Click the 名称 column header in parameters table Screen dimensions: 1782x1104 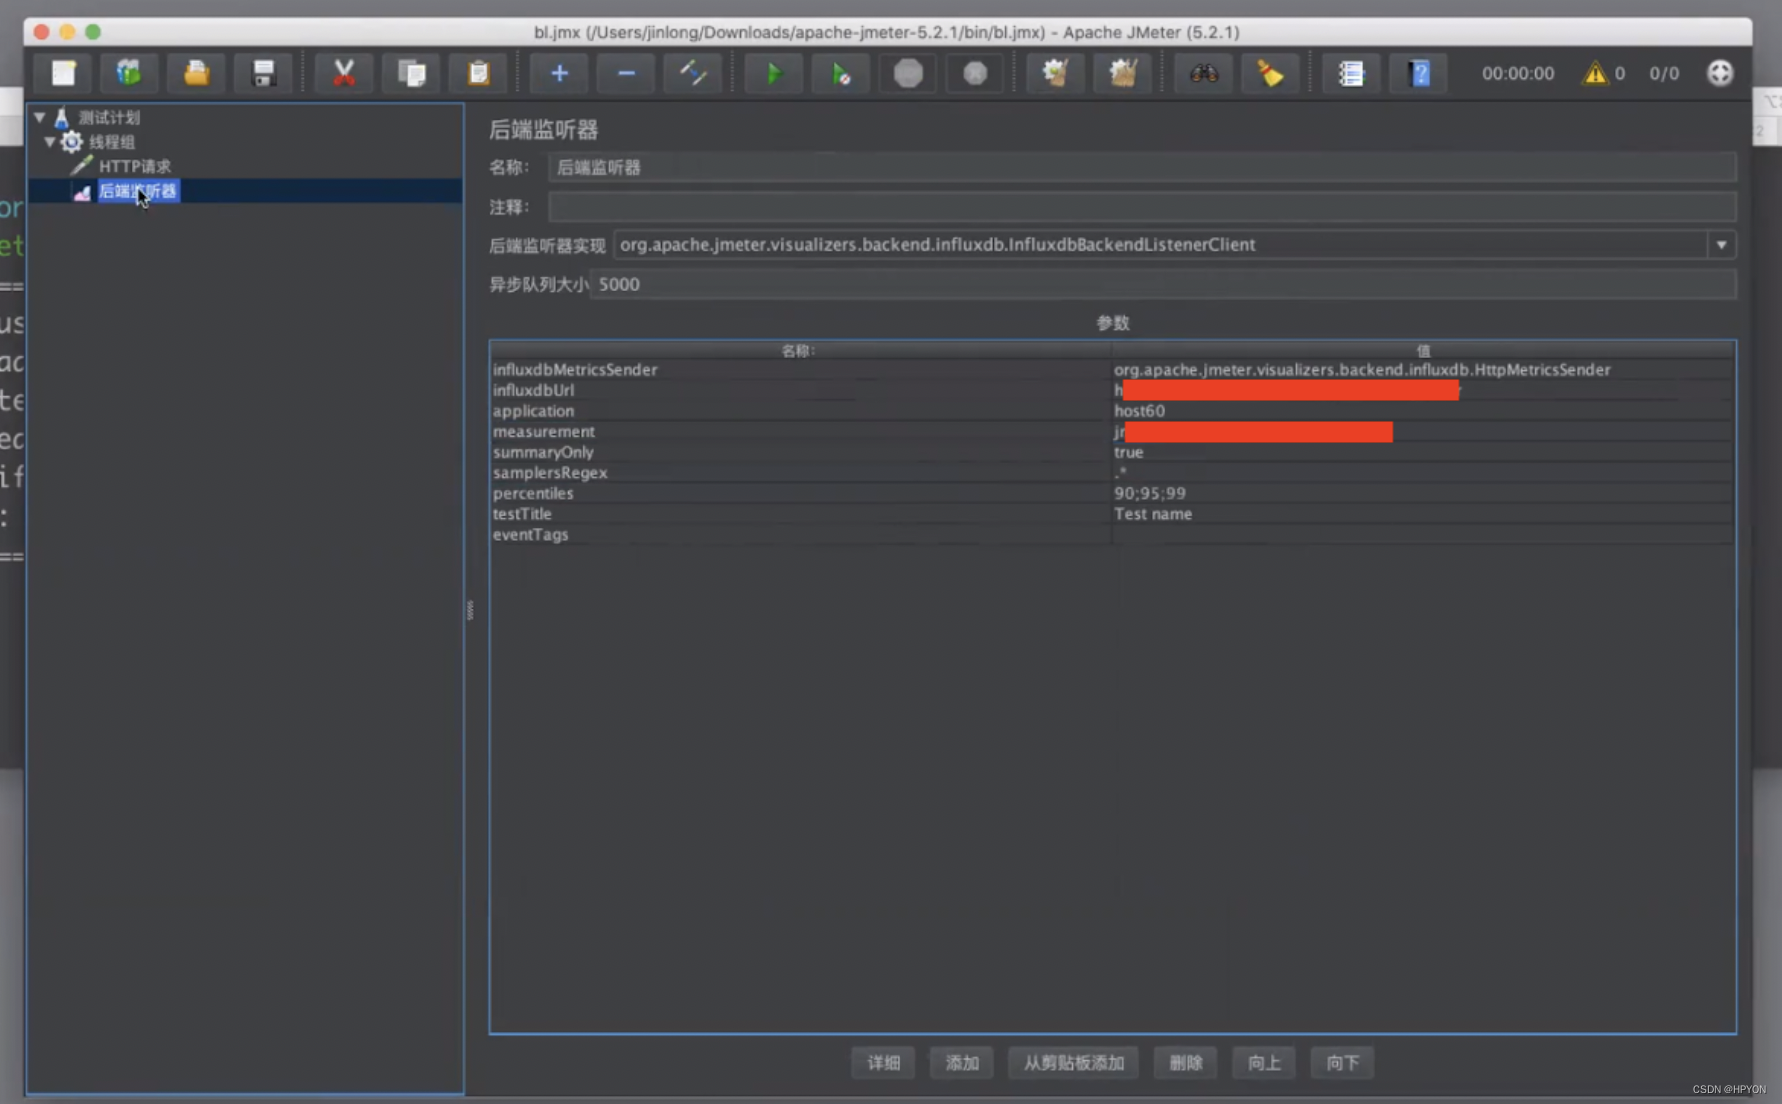[x=800, y=350]
